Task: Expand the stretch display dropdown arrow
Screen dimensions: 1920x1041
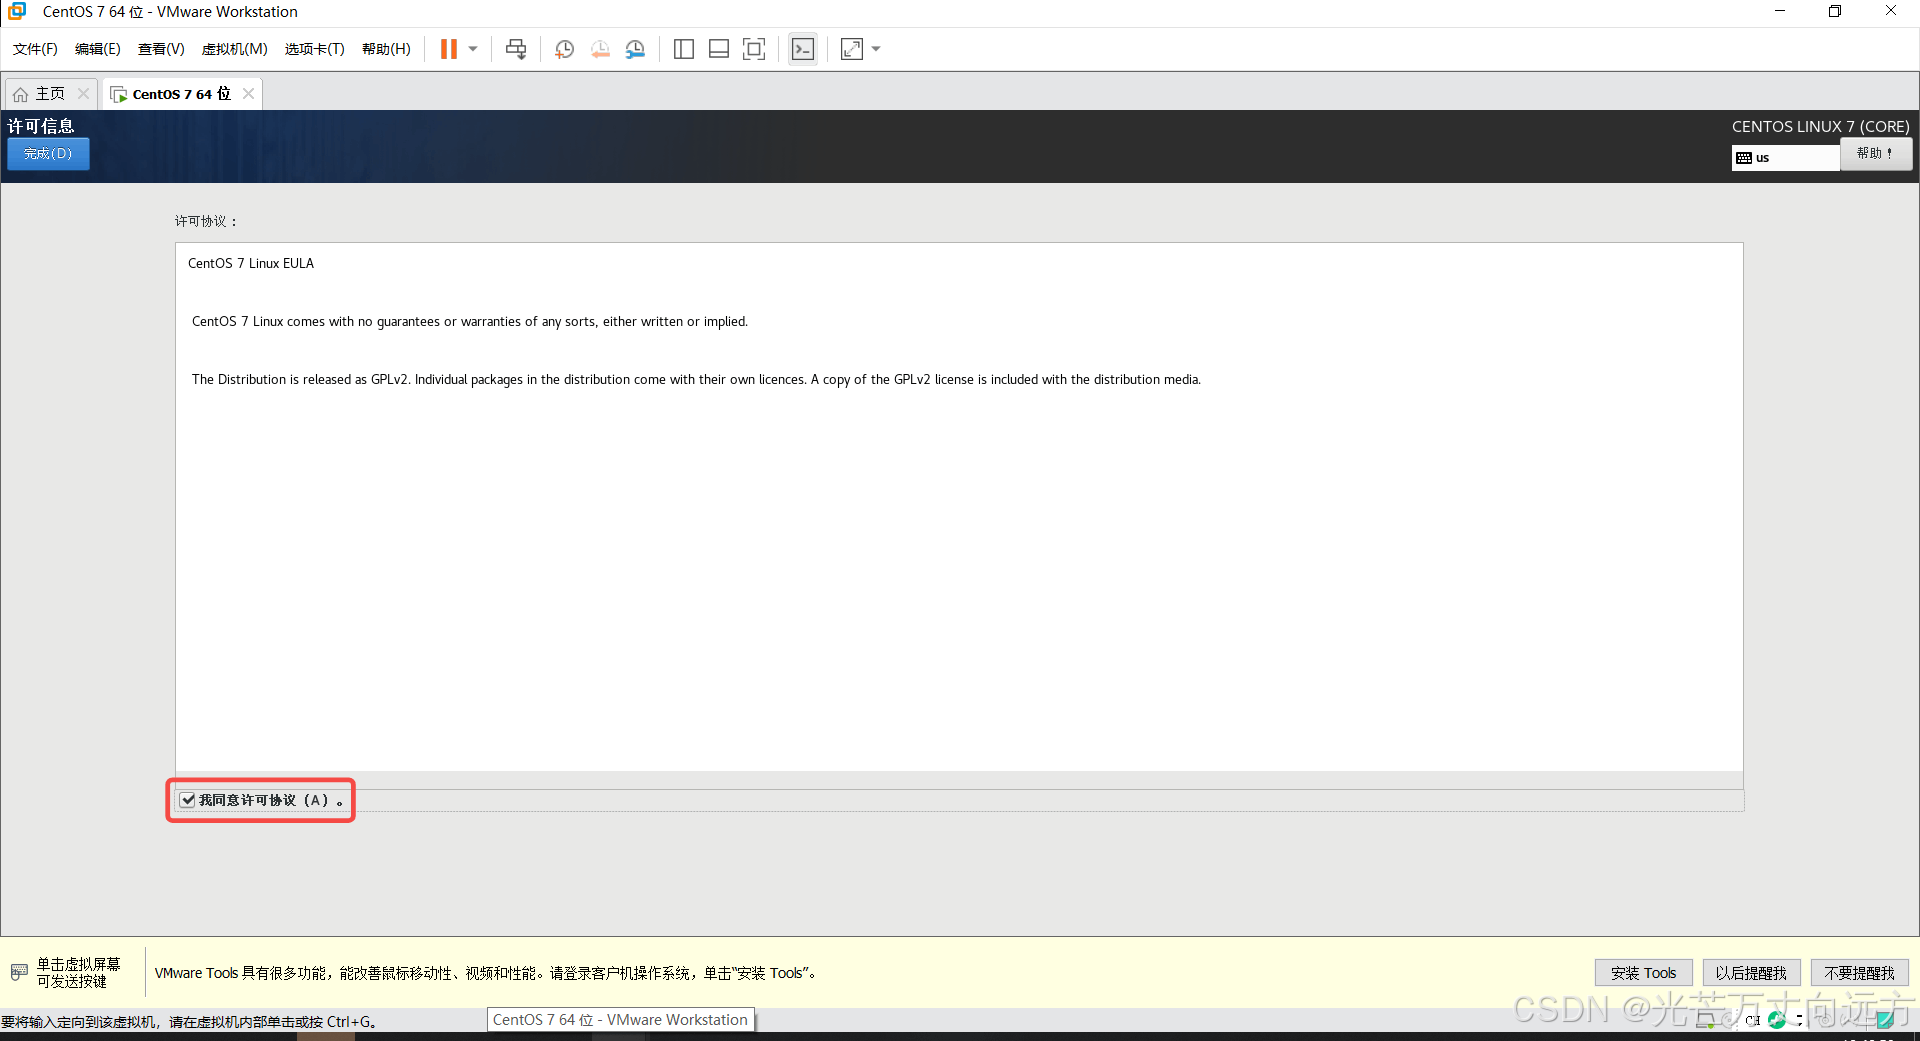Action: (876, 49)
